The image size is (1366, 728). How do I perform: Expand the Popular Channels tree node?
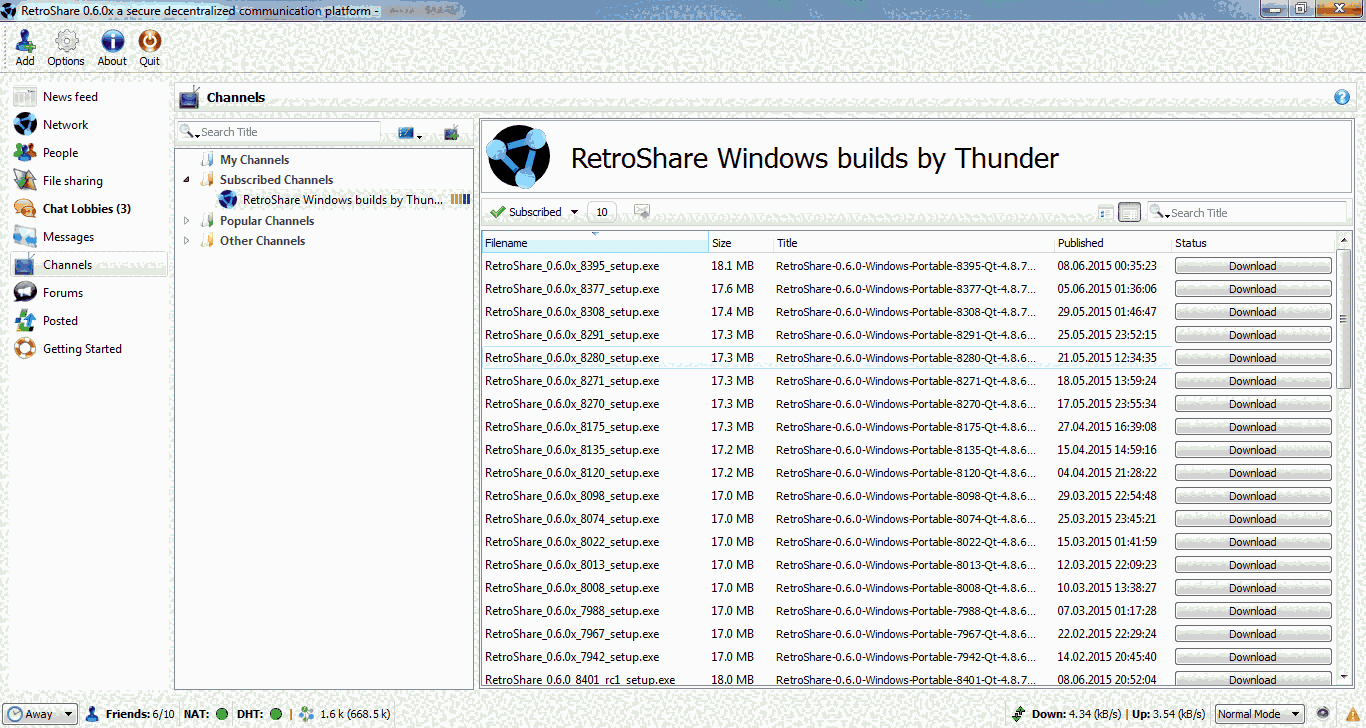point(186,221)
